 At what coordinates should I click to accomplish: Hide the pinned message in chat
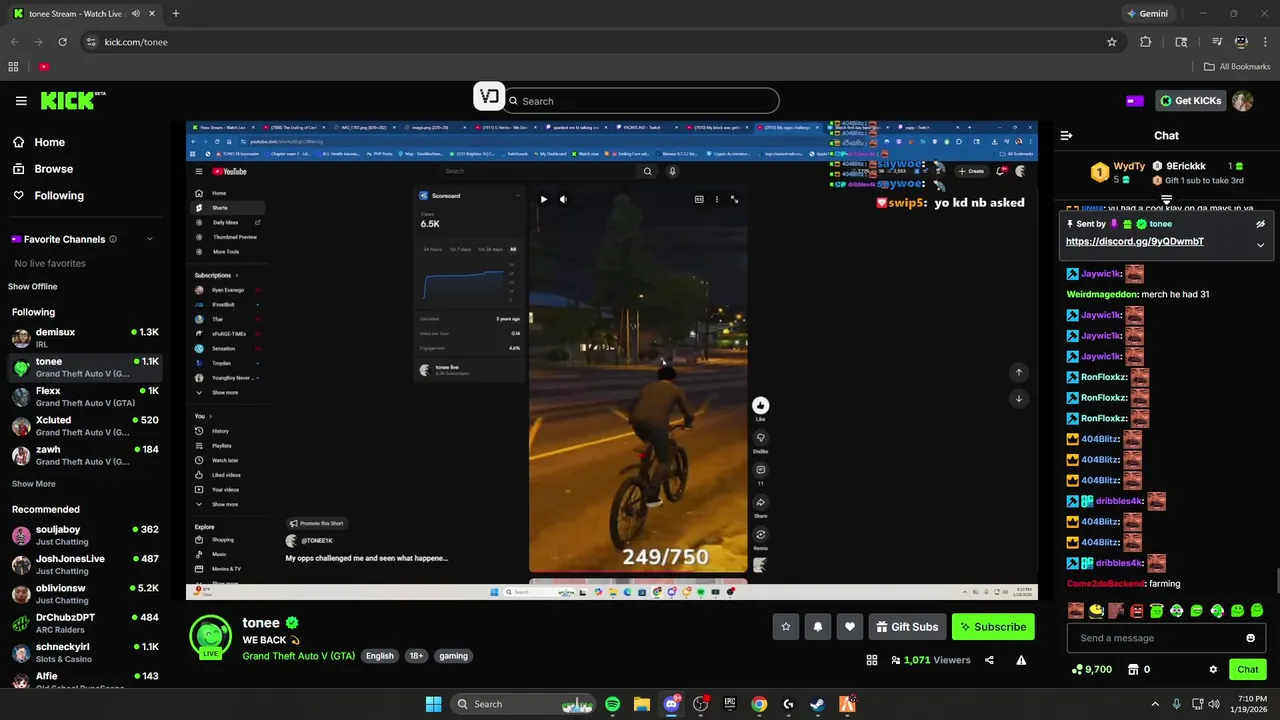point(1260,224)
